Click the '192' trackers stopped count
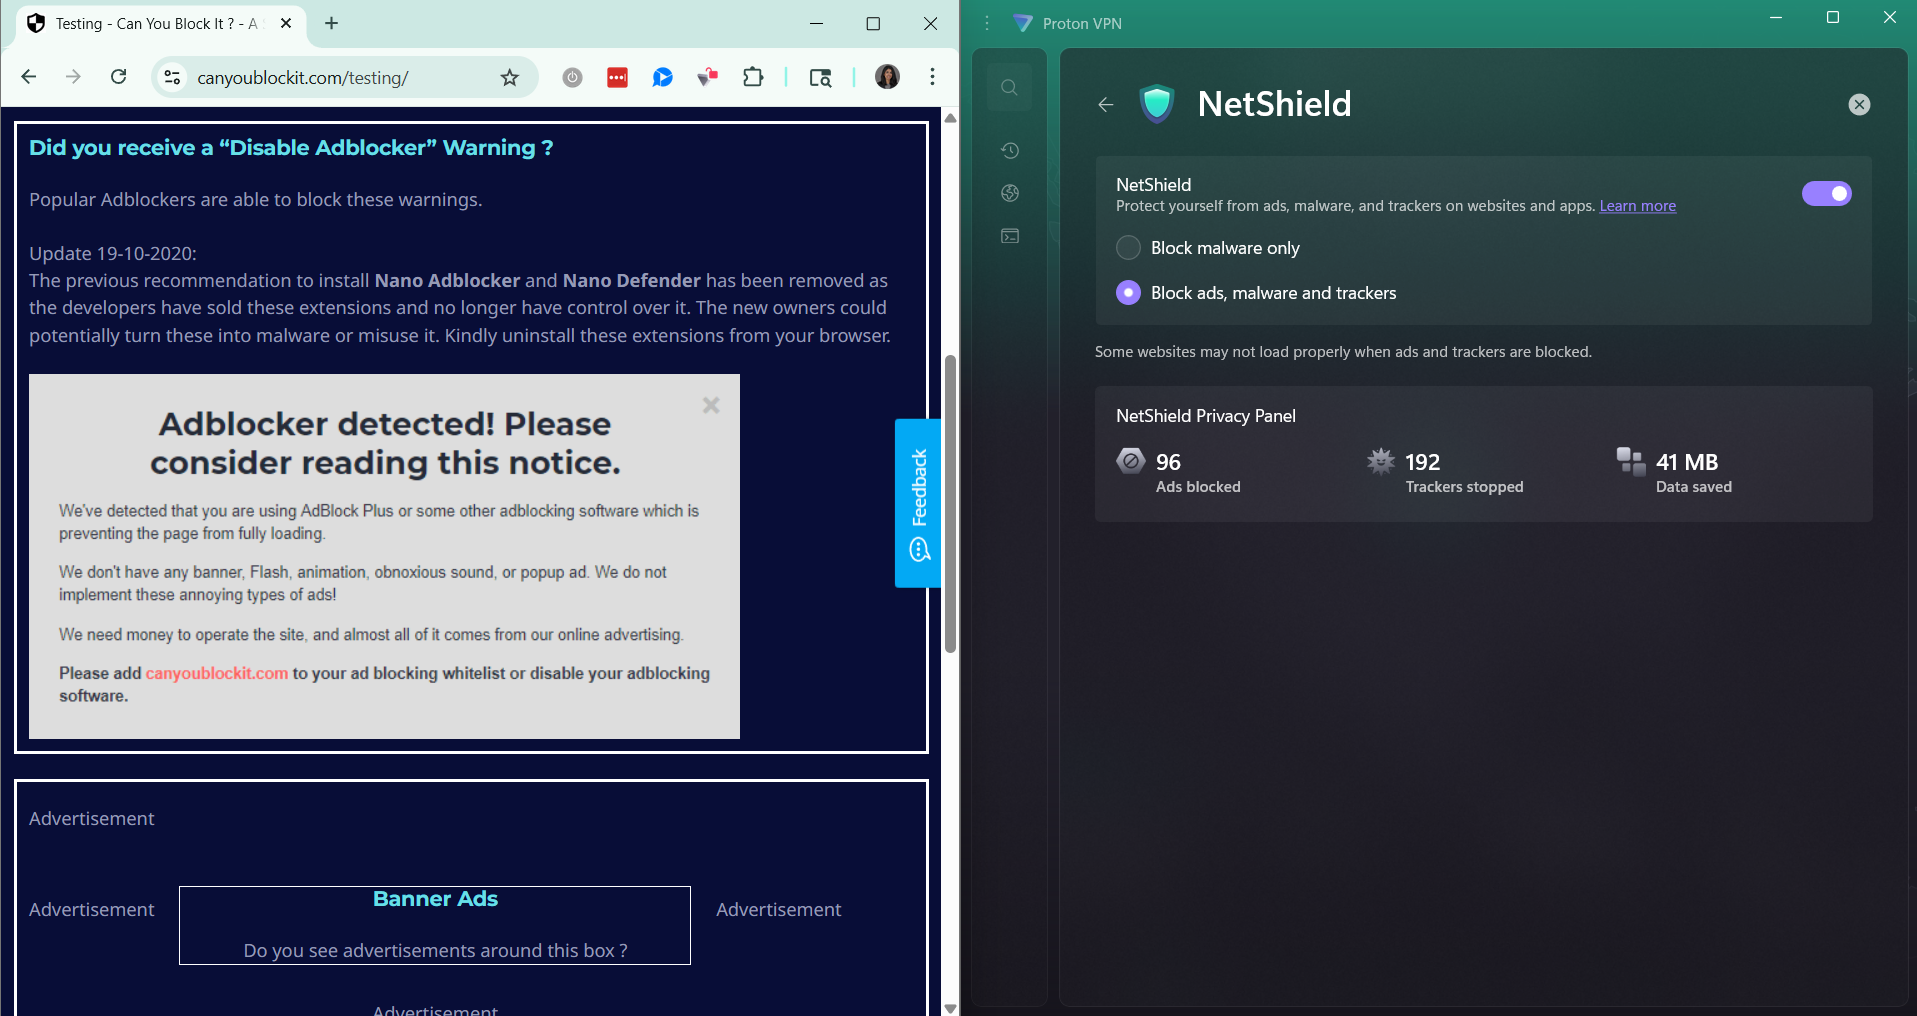 [x=1422, y=462]
